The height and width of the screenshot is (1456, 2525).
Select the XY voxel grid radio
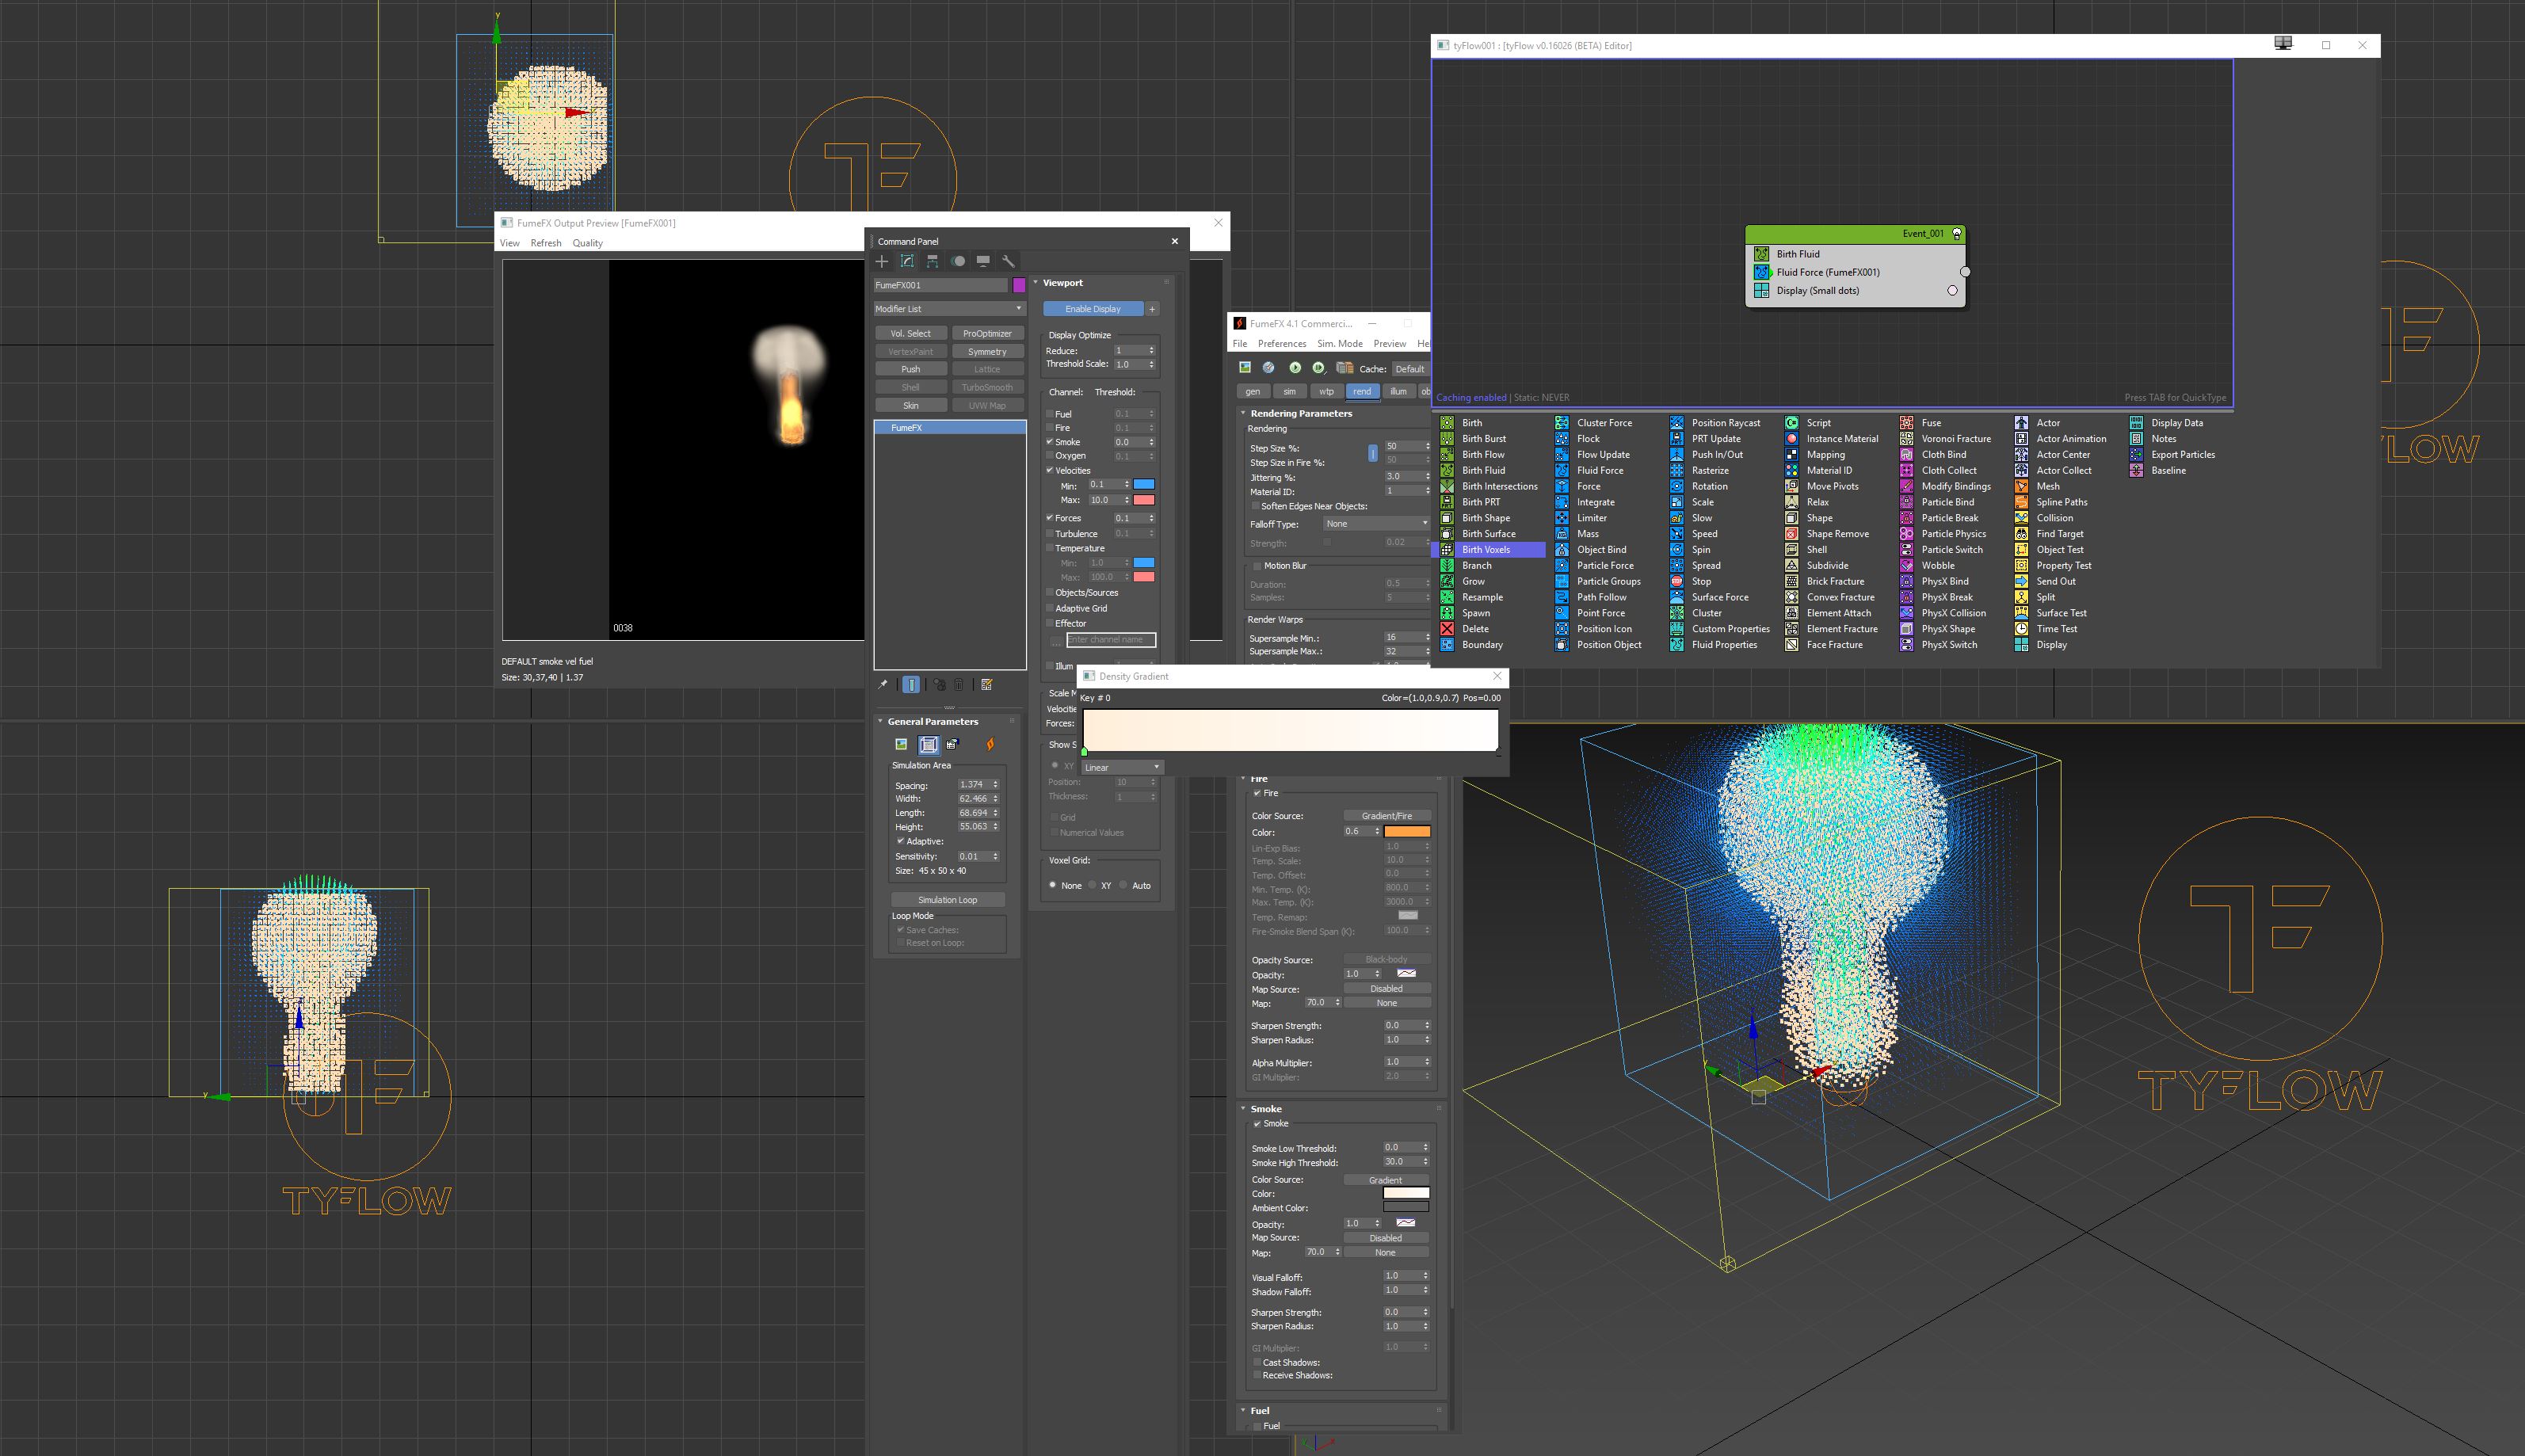[1093, 885]
